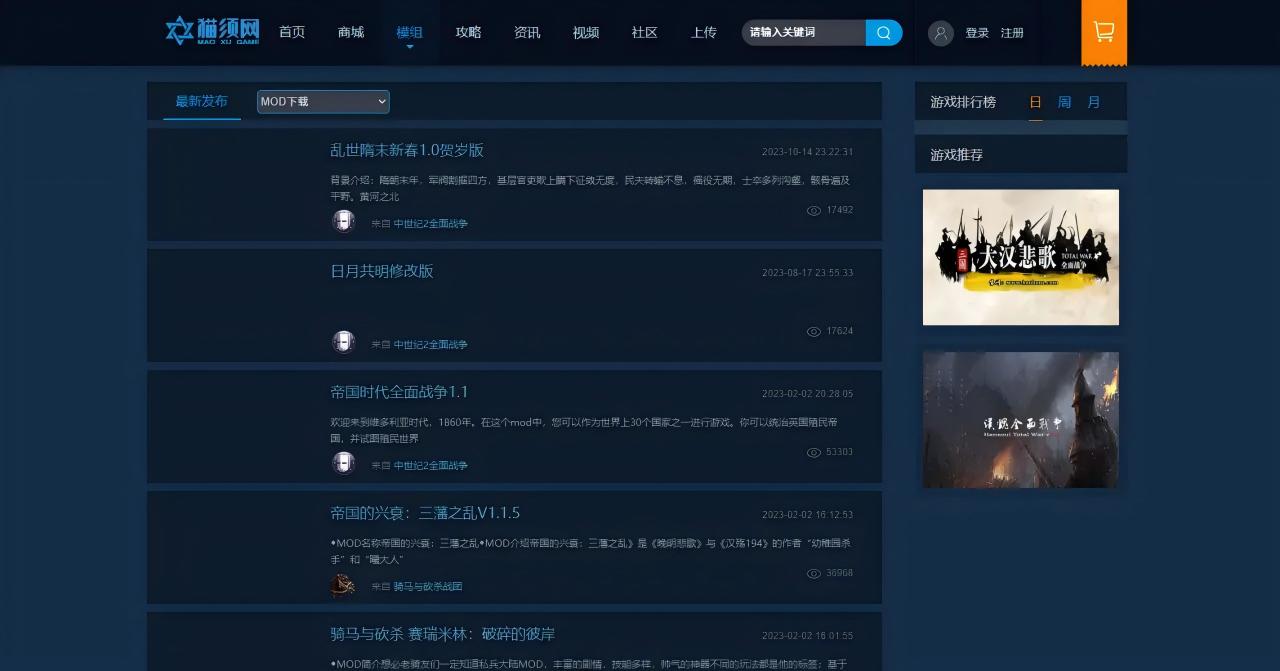The width and height of the screenshot is (1280, 671).
Task: Click the 游戏推荐 heading
Action: tap(957, 155)
